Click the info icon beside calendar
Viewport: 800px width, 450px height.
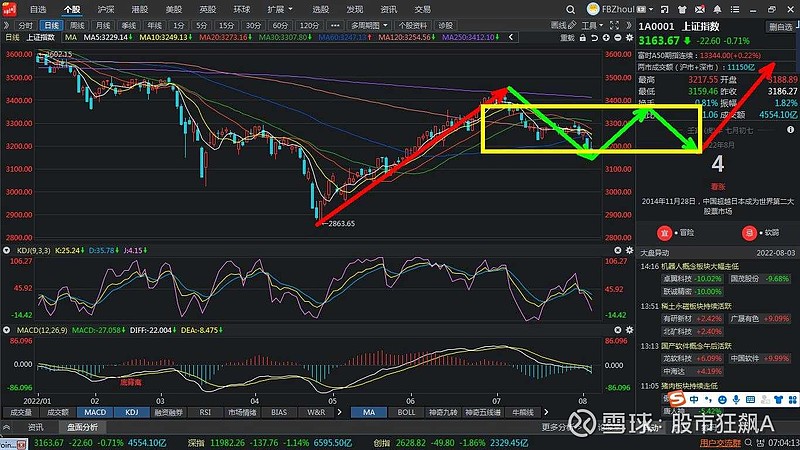(x=790, y=130)
